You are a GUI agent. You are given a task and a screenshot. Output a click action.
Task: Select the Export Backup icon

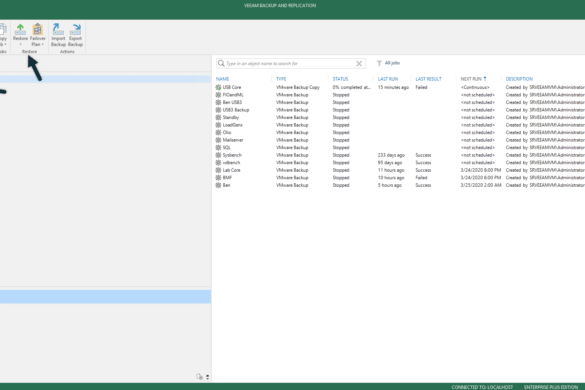[x=75, y=35]
